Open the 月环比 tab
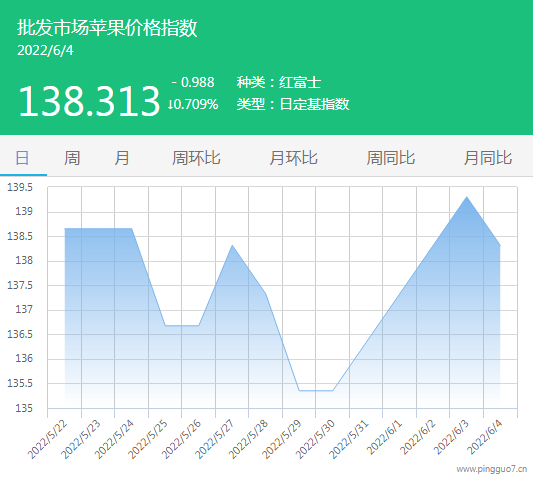Screen dimensions: 533x479 293,158
